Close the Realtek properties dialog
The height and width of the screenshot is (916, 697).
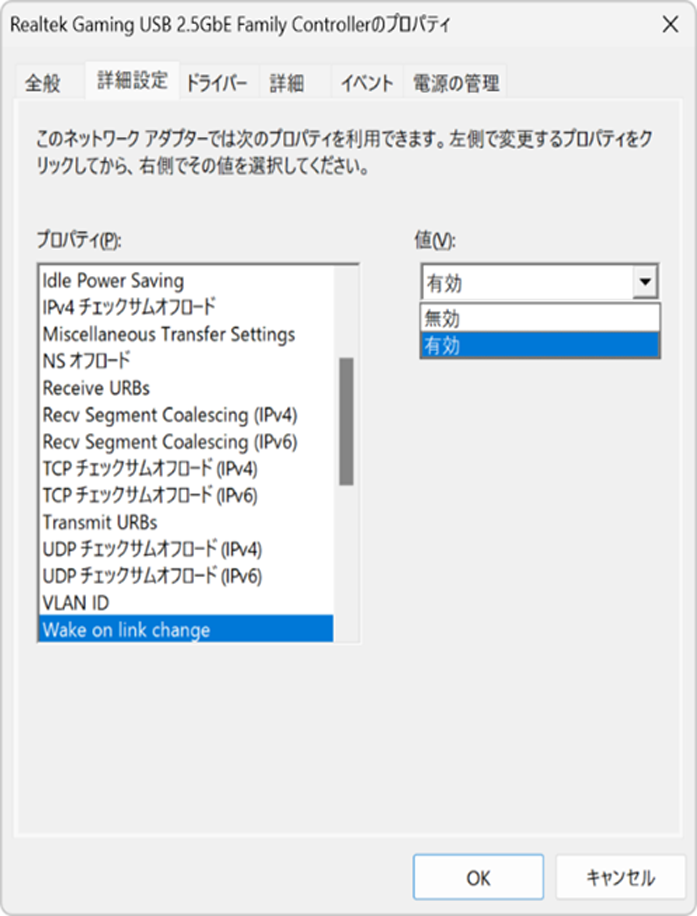click(670, 25)
